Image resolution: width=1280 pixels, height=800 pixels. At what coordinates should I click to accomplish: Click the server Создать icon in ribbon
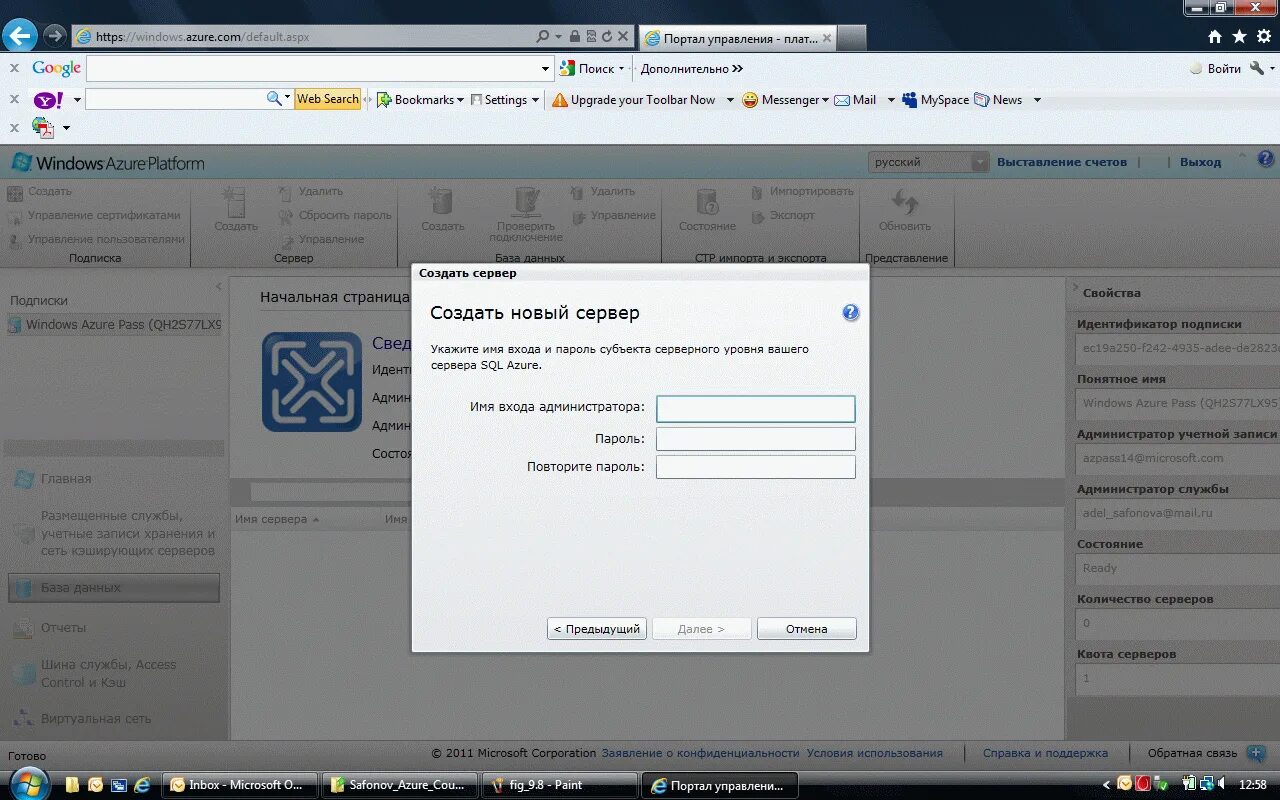(x=236, y=202)
